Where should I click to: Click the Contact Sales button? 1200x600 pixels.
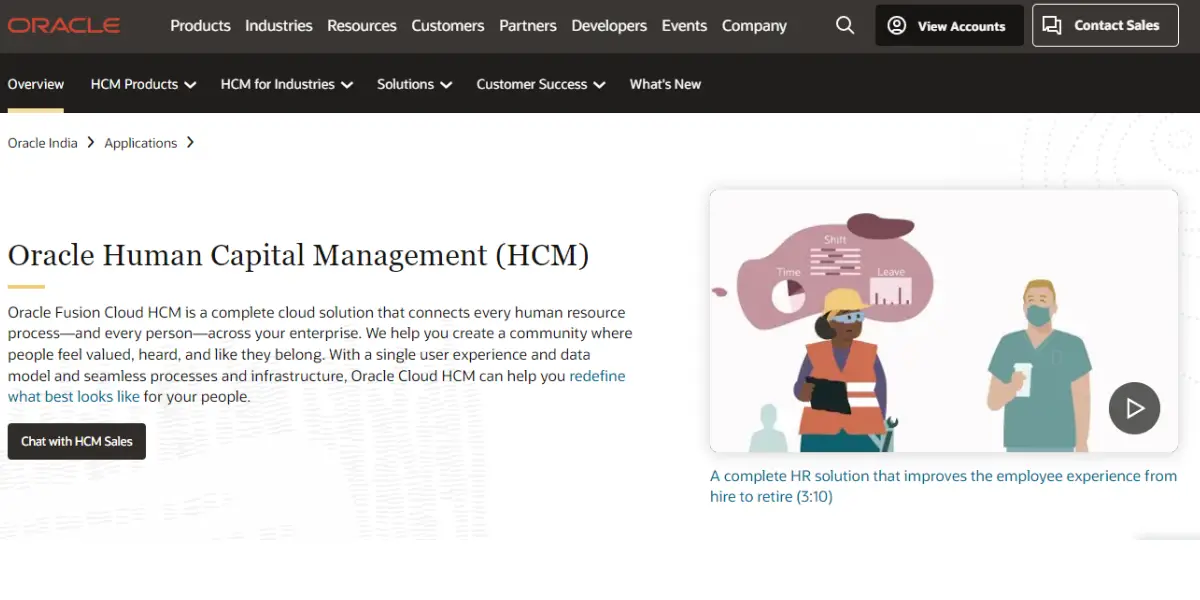click(x=1105, y=26)
